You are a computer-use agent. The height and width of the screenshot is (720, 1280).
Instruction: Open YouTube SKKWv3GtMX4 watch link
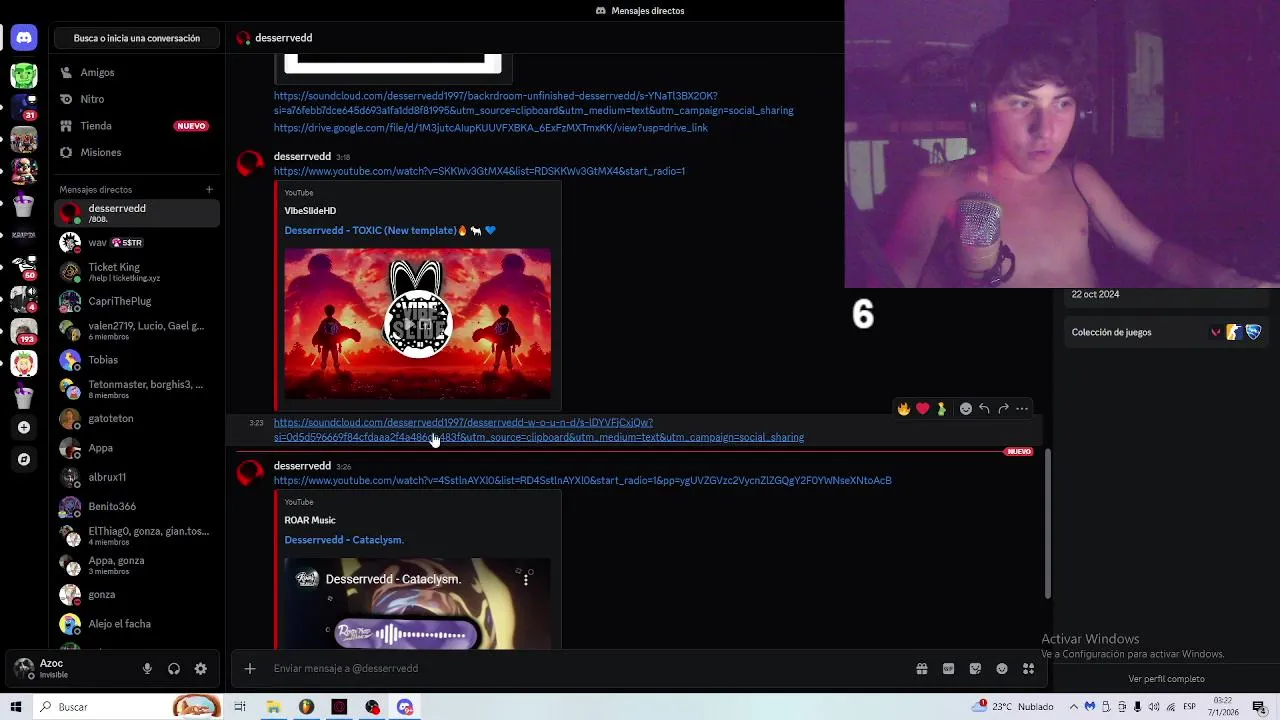479,171
